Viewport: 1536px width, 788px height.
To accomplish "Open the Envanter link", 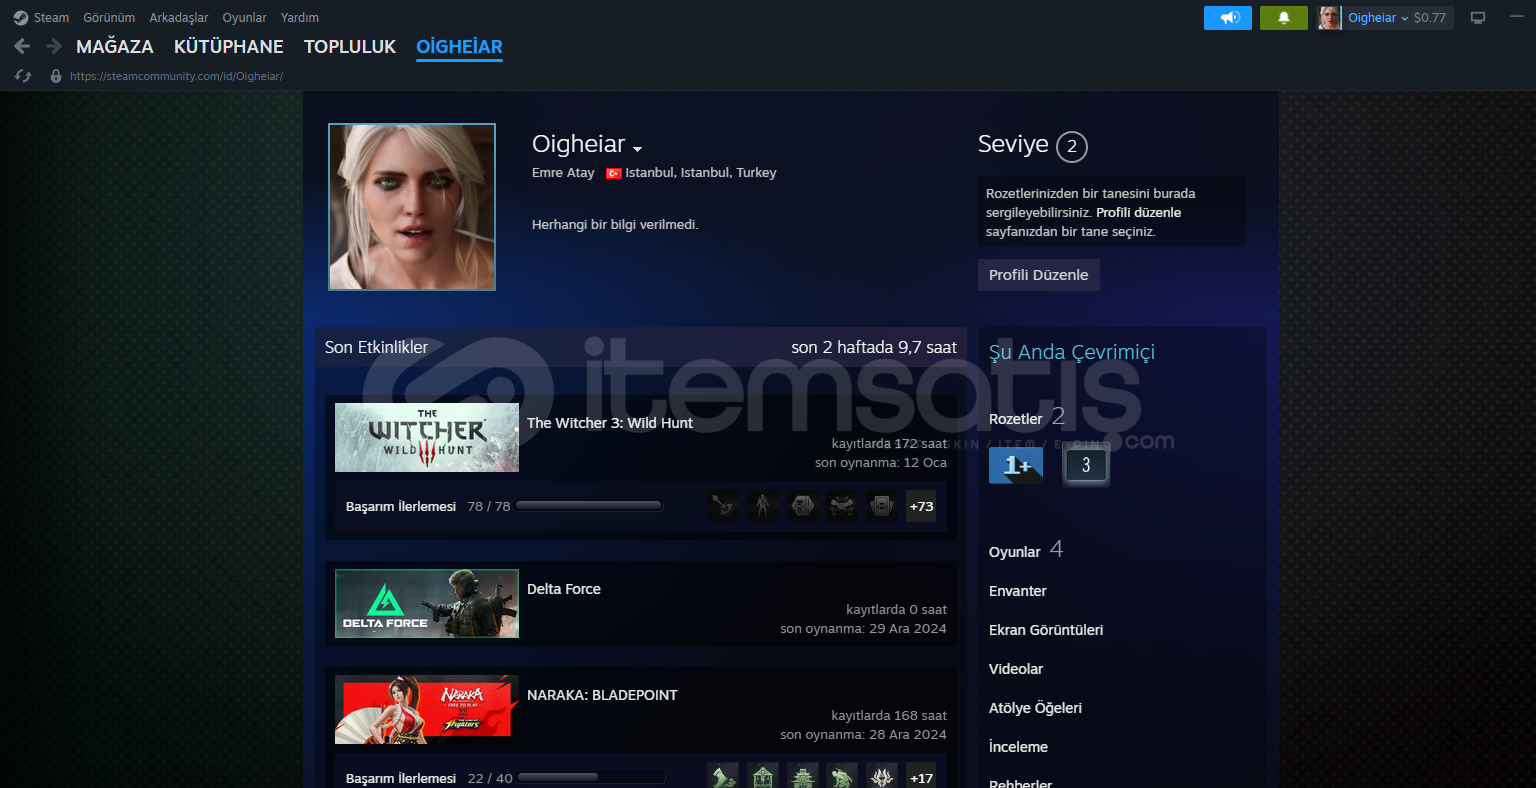I will (1017, 591).
